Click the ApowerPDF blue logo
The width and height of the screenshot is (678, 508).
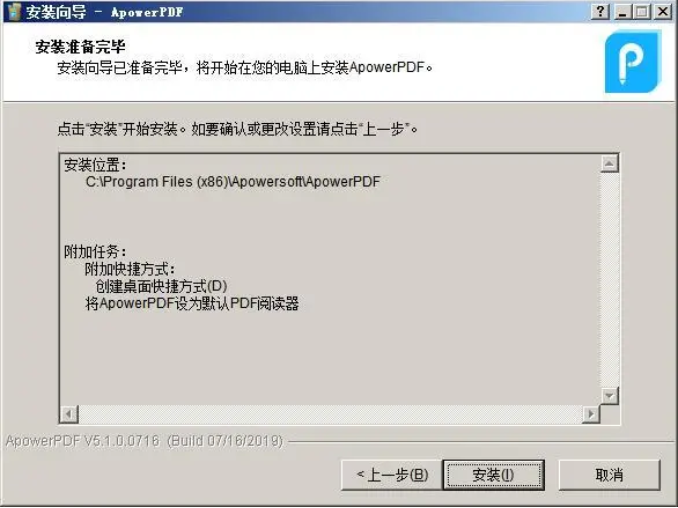click(633, 61)
